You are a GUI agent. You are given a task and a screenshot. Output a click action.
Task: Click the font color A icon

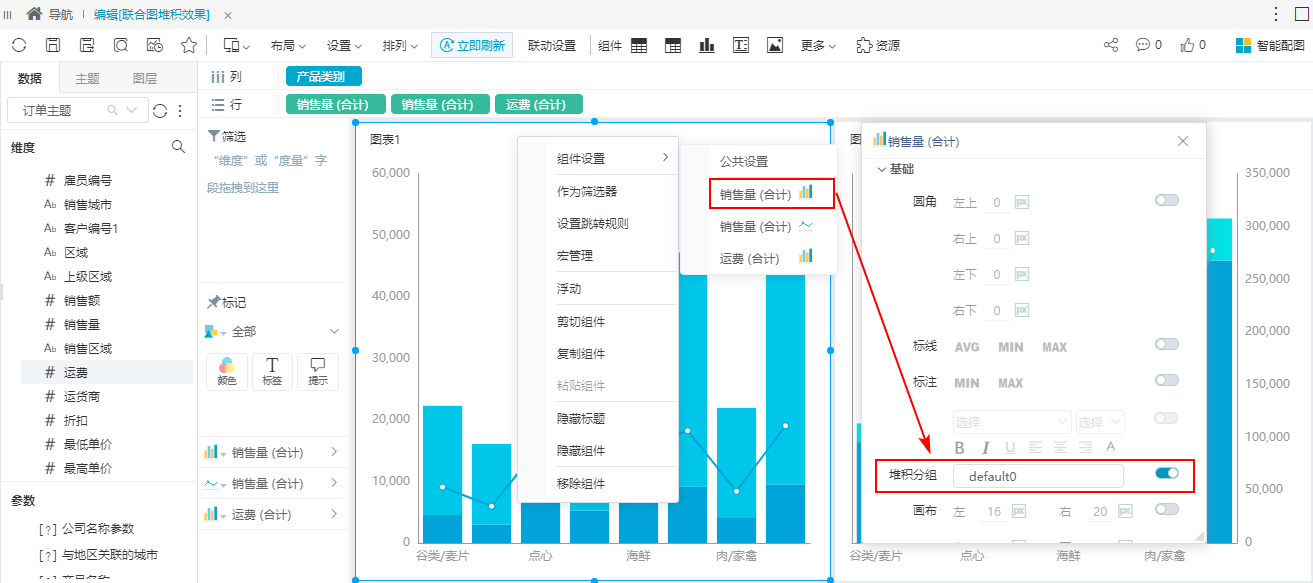click(1110, 447)
